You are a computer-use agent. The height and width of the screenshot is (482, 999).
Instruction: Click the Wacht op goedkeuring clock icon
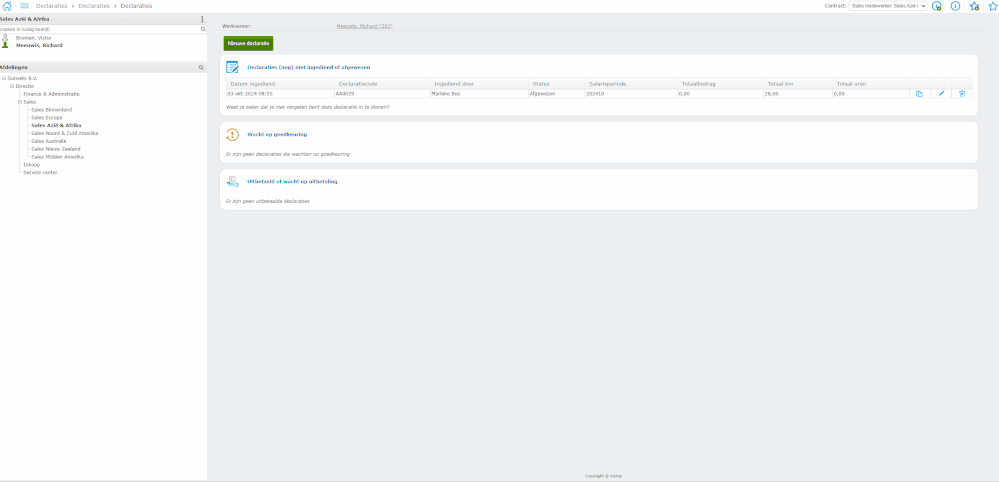pos(232,134)
